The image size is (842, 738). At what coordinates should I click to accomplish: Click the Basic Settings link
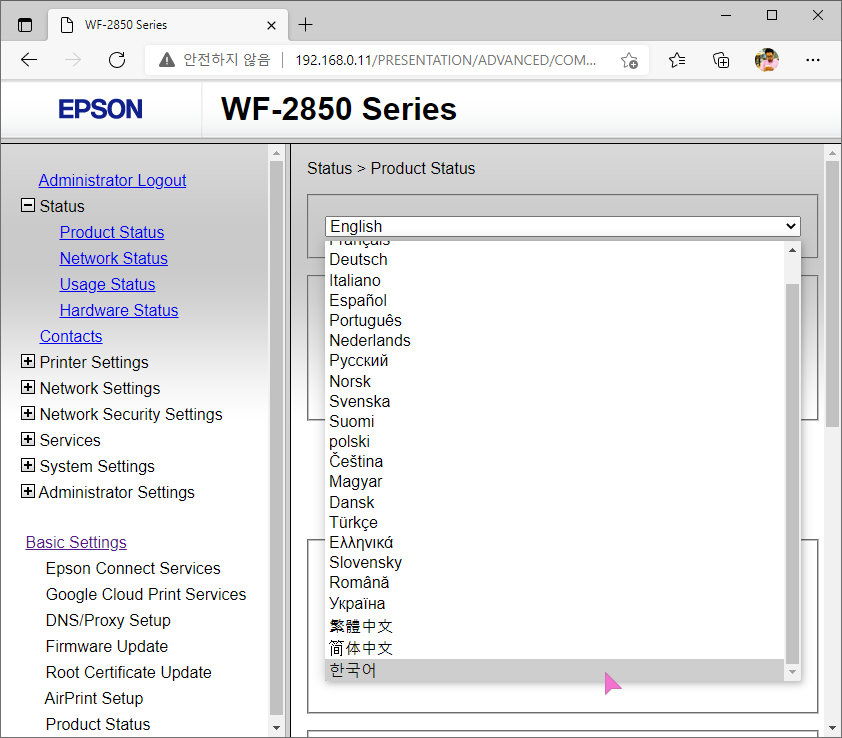(76, 542)
